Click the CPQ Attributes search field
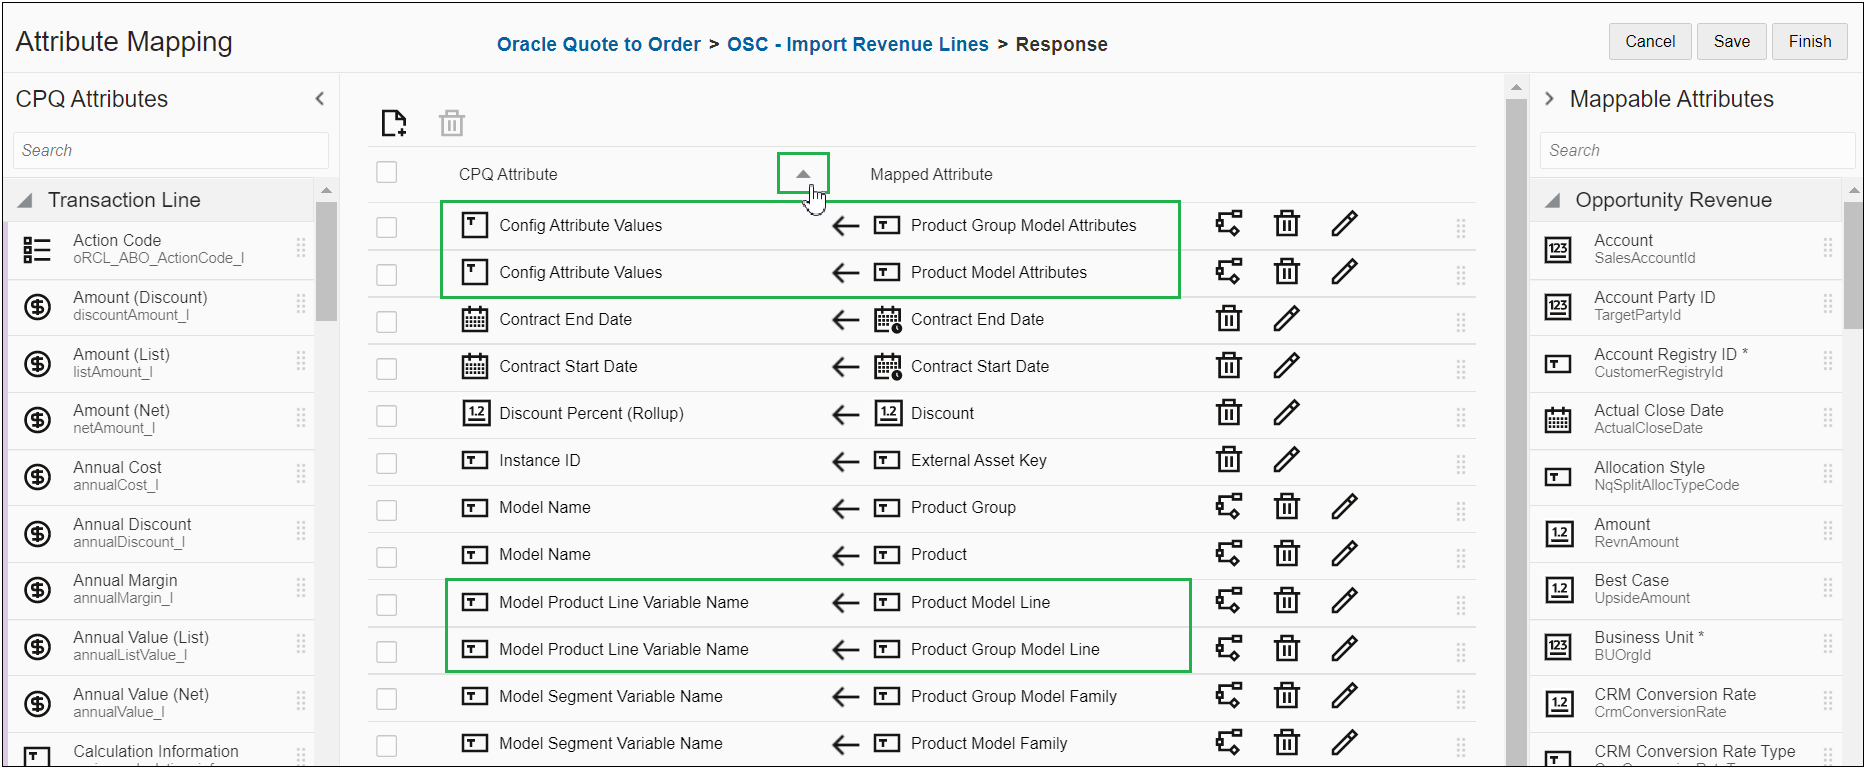Image resolution: width=1866 pixels, height=769 pixels. 171,150
